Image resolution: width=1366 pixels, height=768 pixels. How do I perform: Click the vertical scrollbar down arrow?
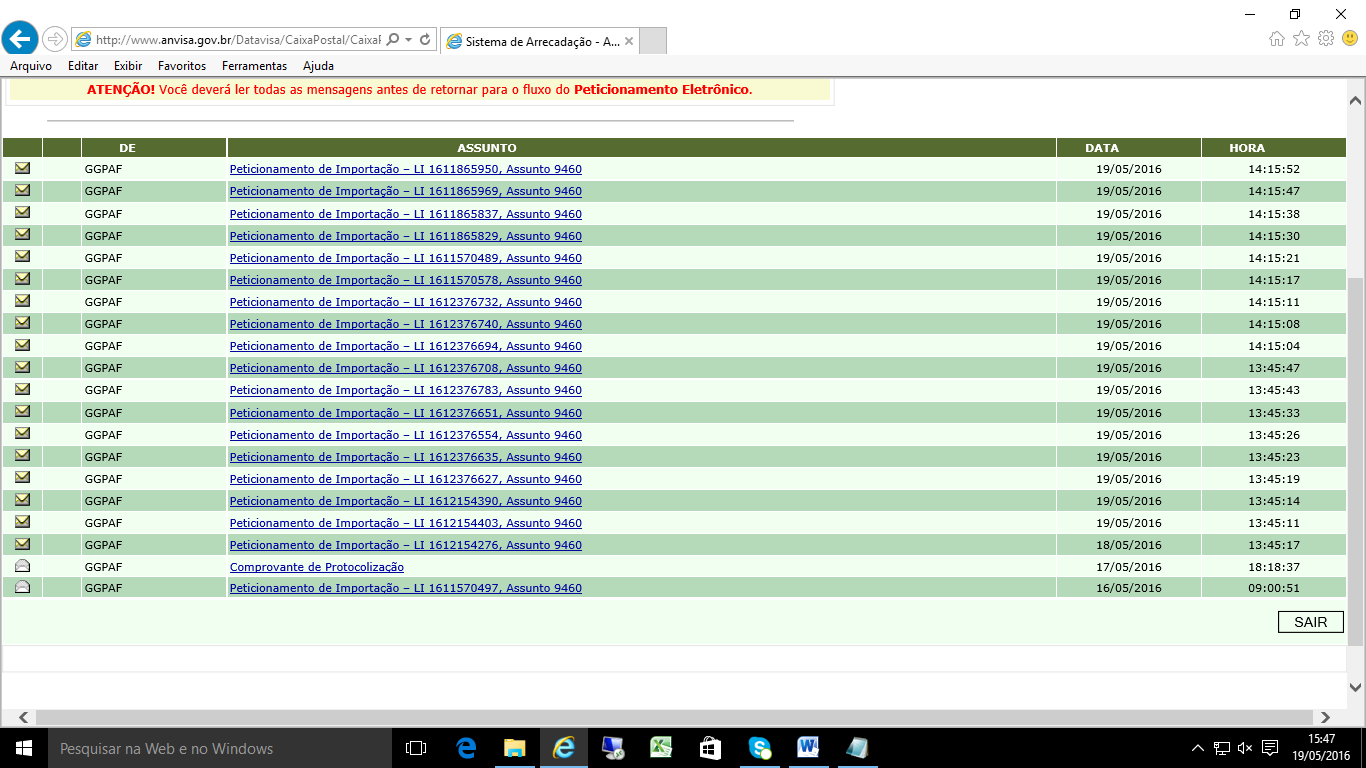coord(1356,687)
